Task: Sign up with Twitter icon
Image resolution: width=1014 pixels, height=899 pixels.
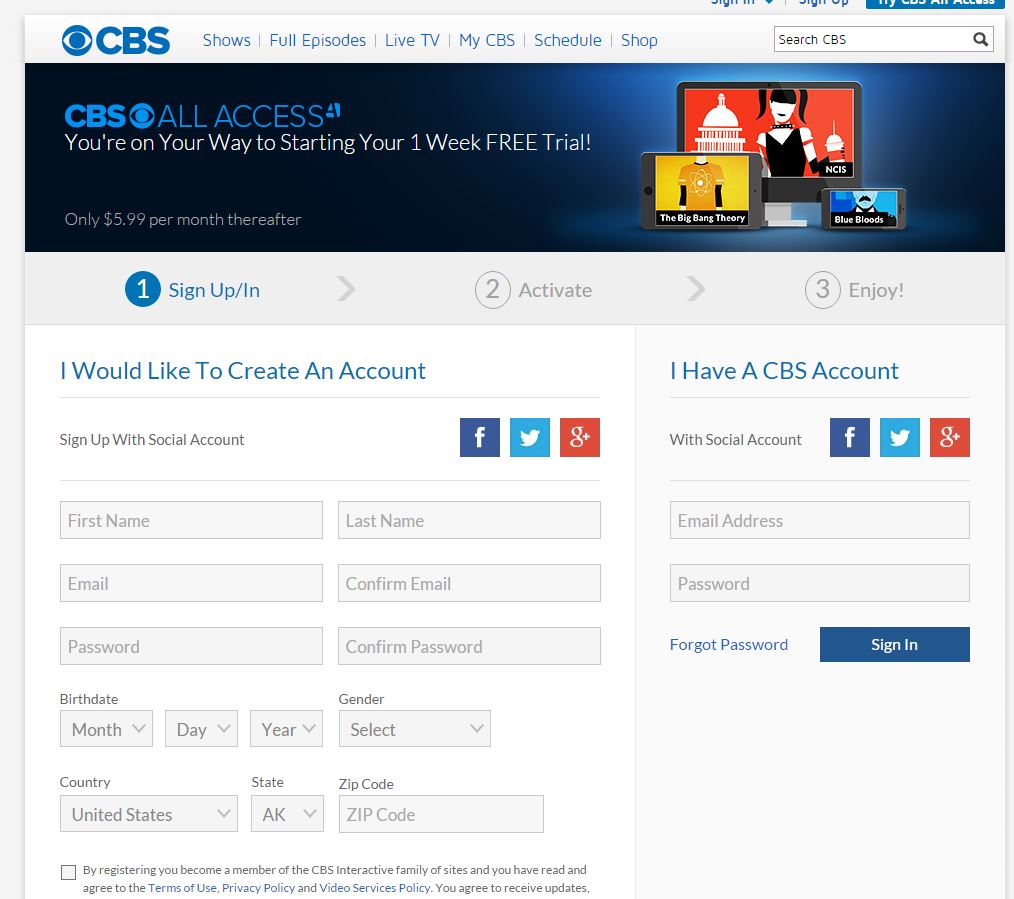Action: (x=530, y=437)
